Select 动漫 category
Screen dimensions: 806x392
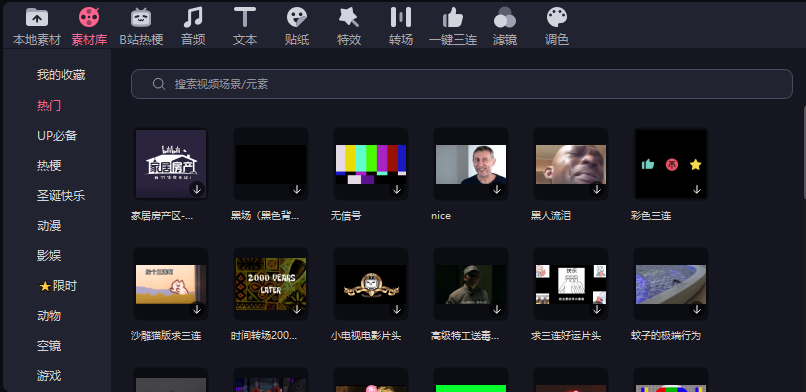click(49, 226)
